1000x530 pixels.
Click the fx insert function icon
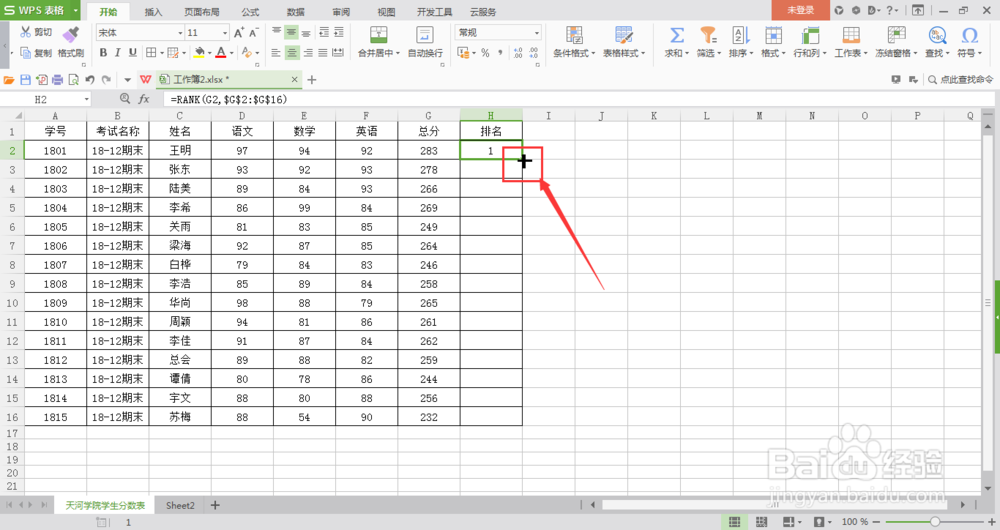pos(144,99)
